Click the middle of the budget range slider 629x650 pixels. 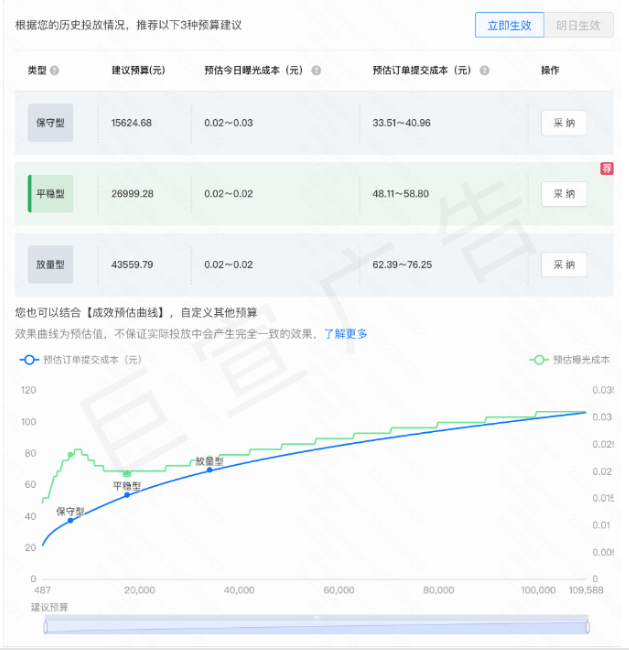click(316, 625)
